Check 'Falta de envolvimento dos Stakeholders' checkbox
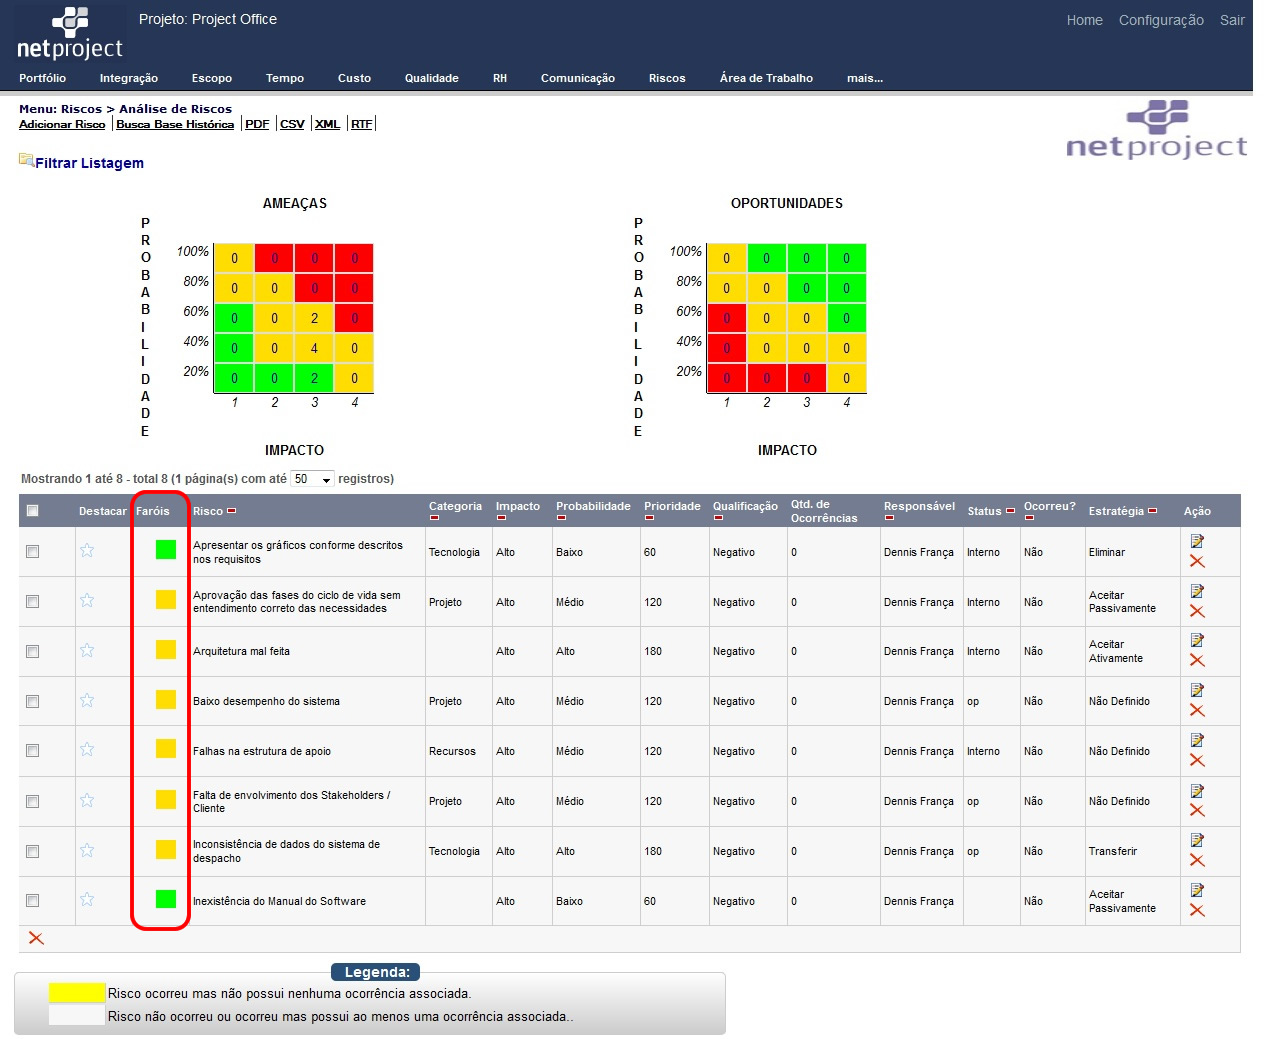Viewport: 1280px width, 1039px height. point(32,801)
